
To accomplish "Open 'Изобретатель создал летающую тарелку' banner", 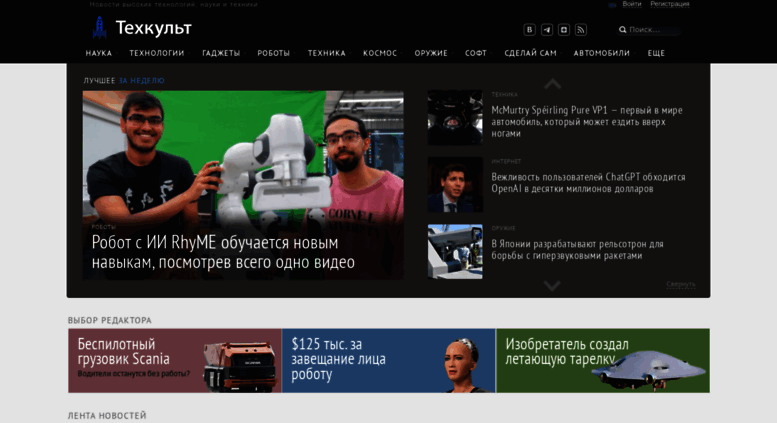I will click(603, 361).
